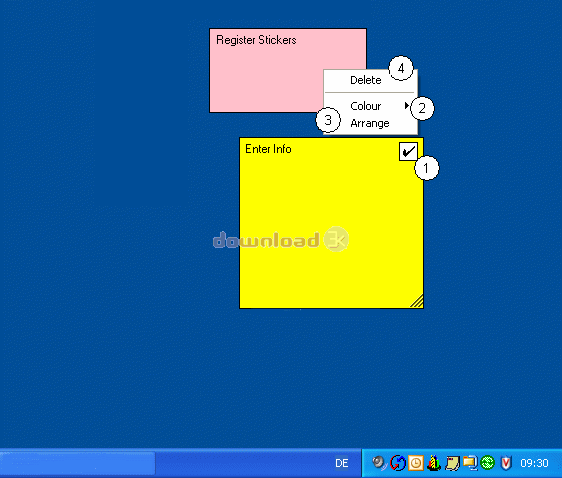Click the blank taskbar button area
562x478 pixels.
pyautogui.click(x=78, y=463)
